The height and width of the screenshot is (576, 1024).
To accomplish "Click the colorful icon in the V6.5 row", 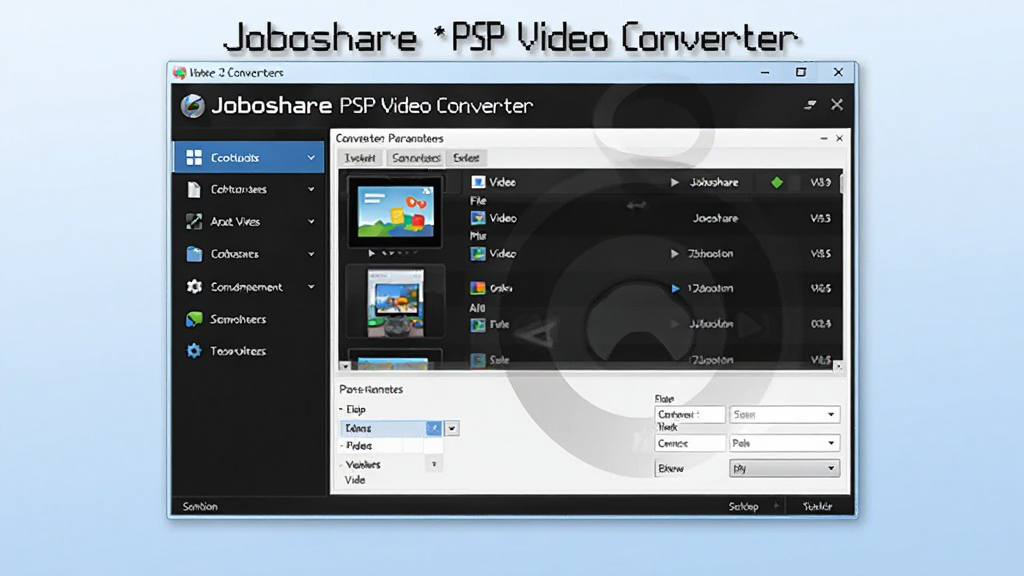I will point(478,288).
